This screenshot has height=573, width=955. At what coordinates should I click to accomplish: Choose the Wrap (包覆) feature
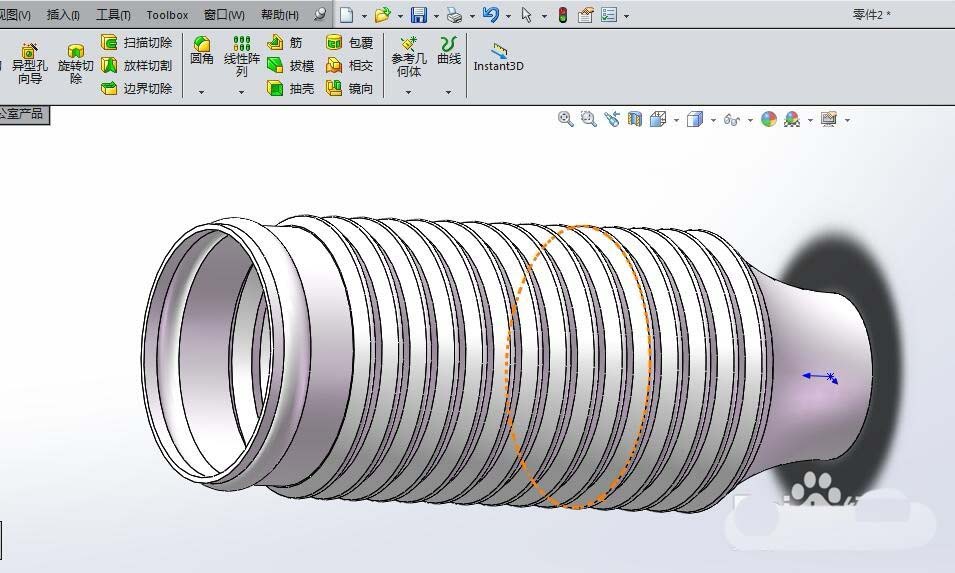click(x=350, y=42)
